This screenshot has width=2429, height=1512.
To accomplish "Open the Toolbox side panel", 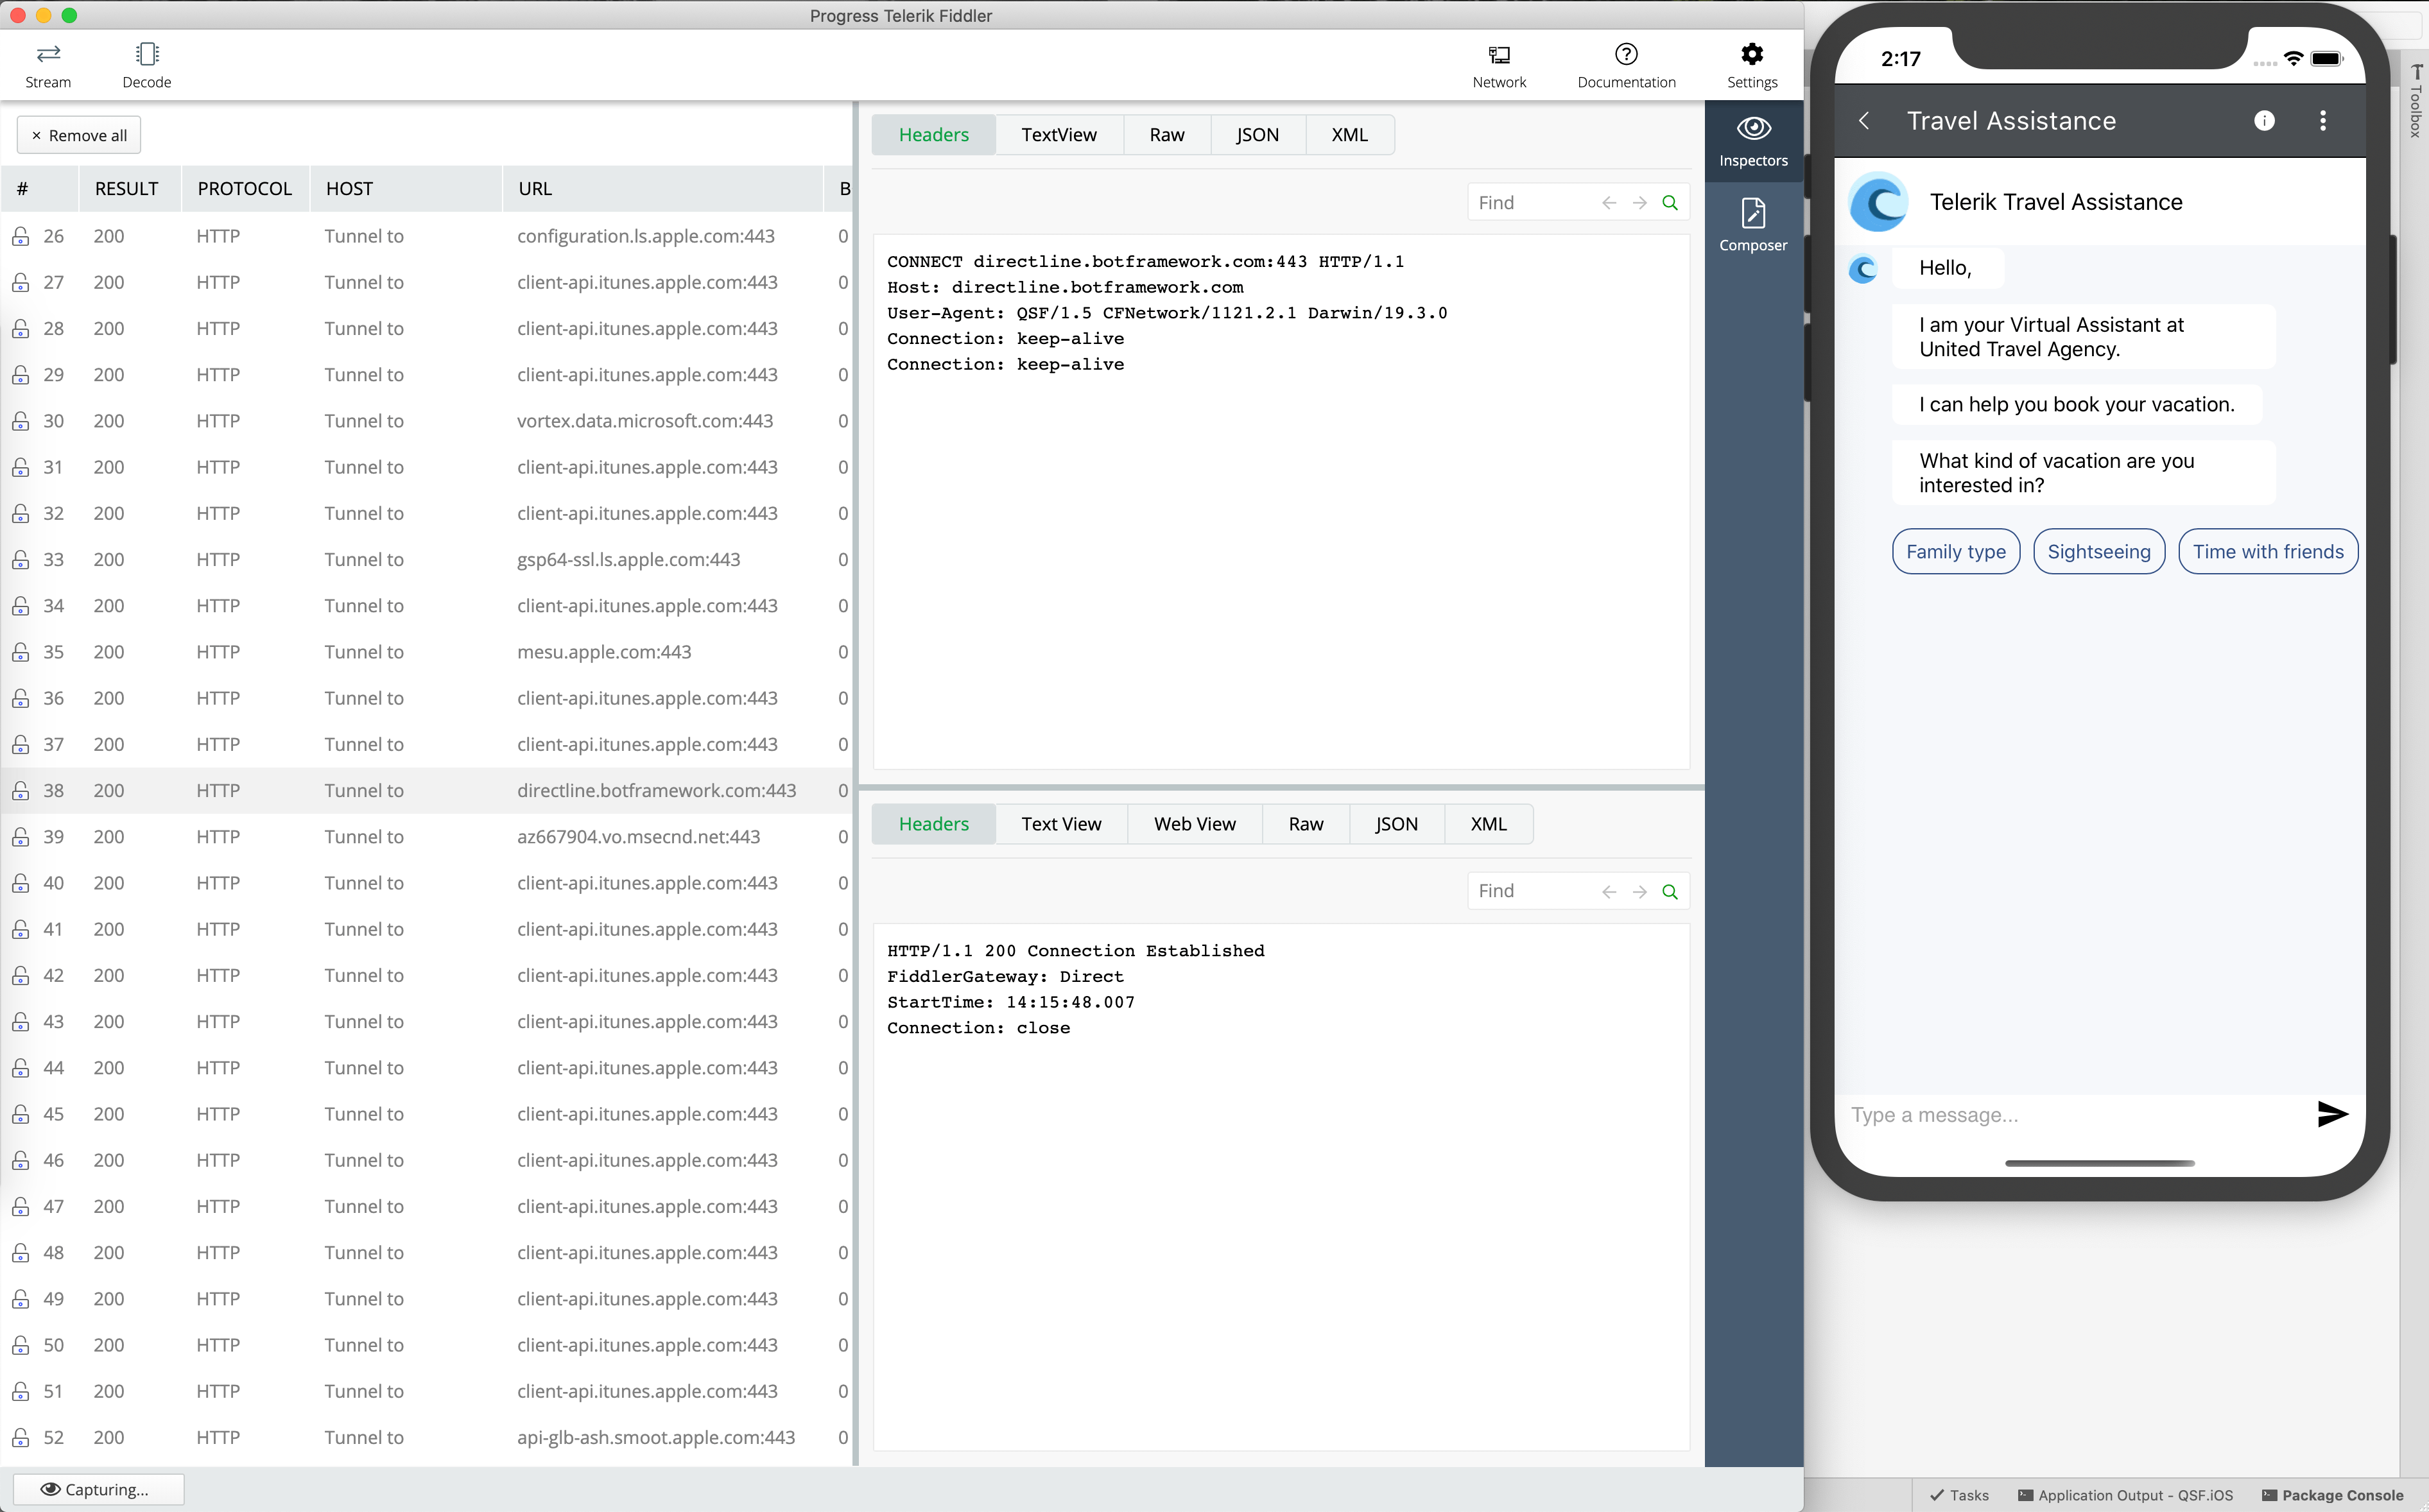I will [2416, 100].
